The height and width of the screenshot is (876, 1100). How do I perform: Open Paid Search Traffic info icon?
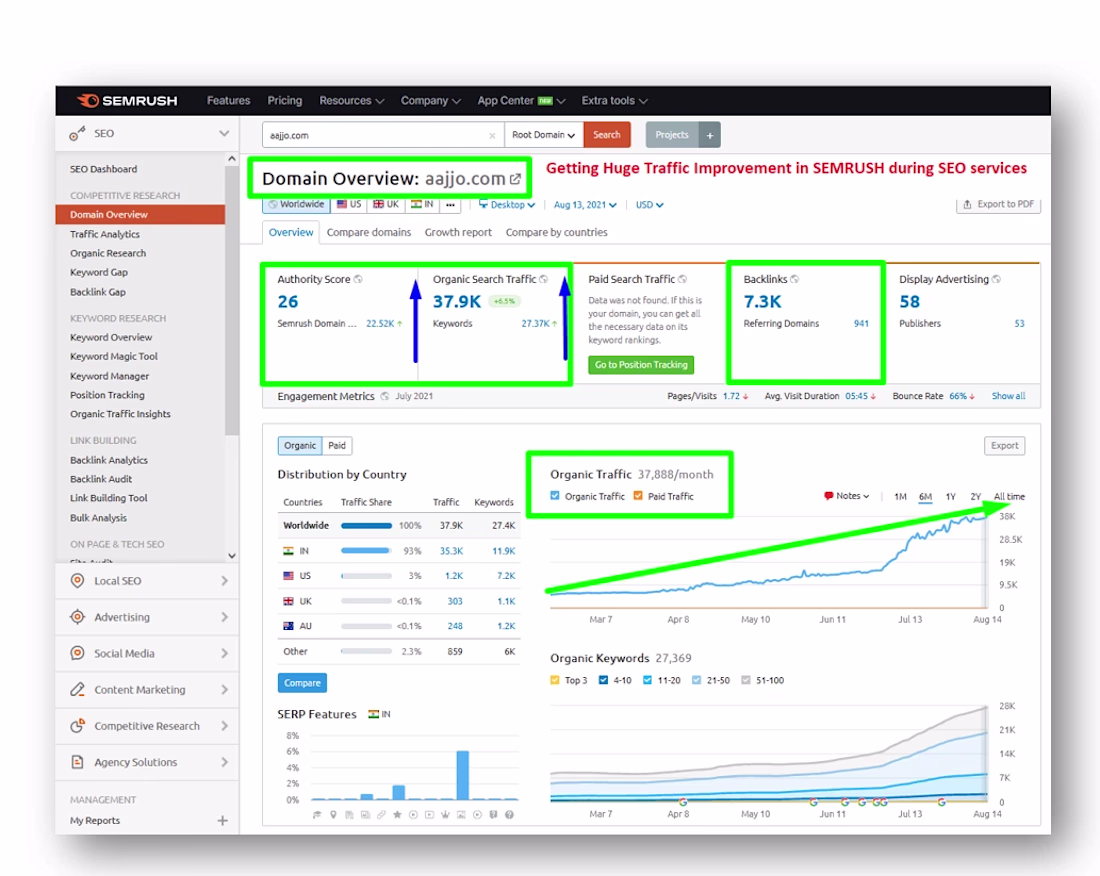point(683,279)
